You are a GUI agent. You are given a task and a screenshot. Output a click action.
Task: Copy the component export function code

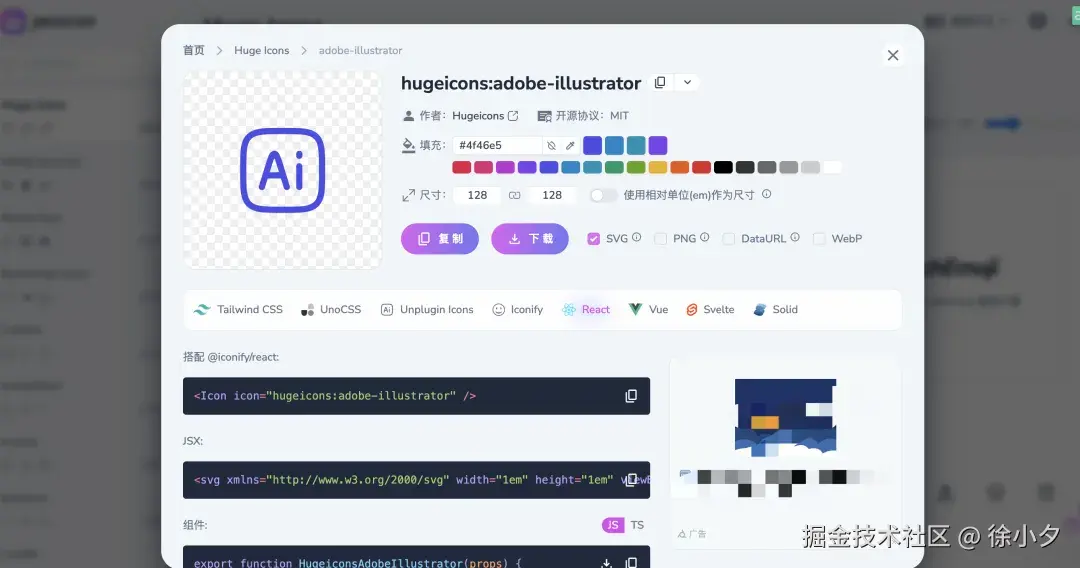coord(631,563)
